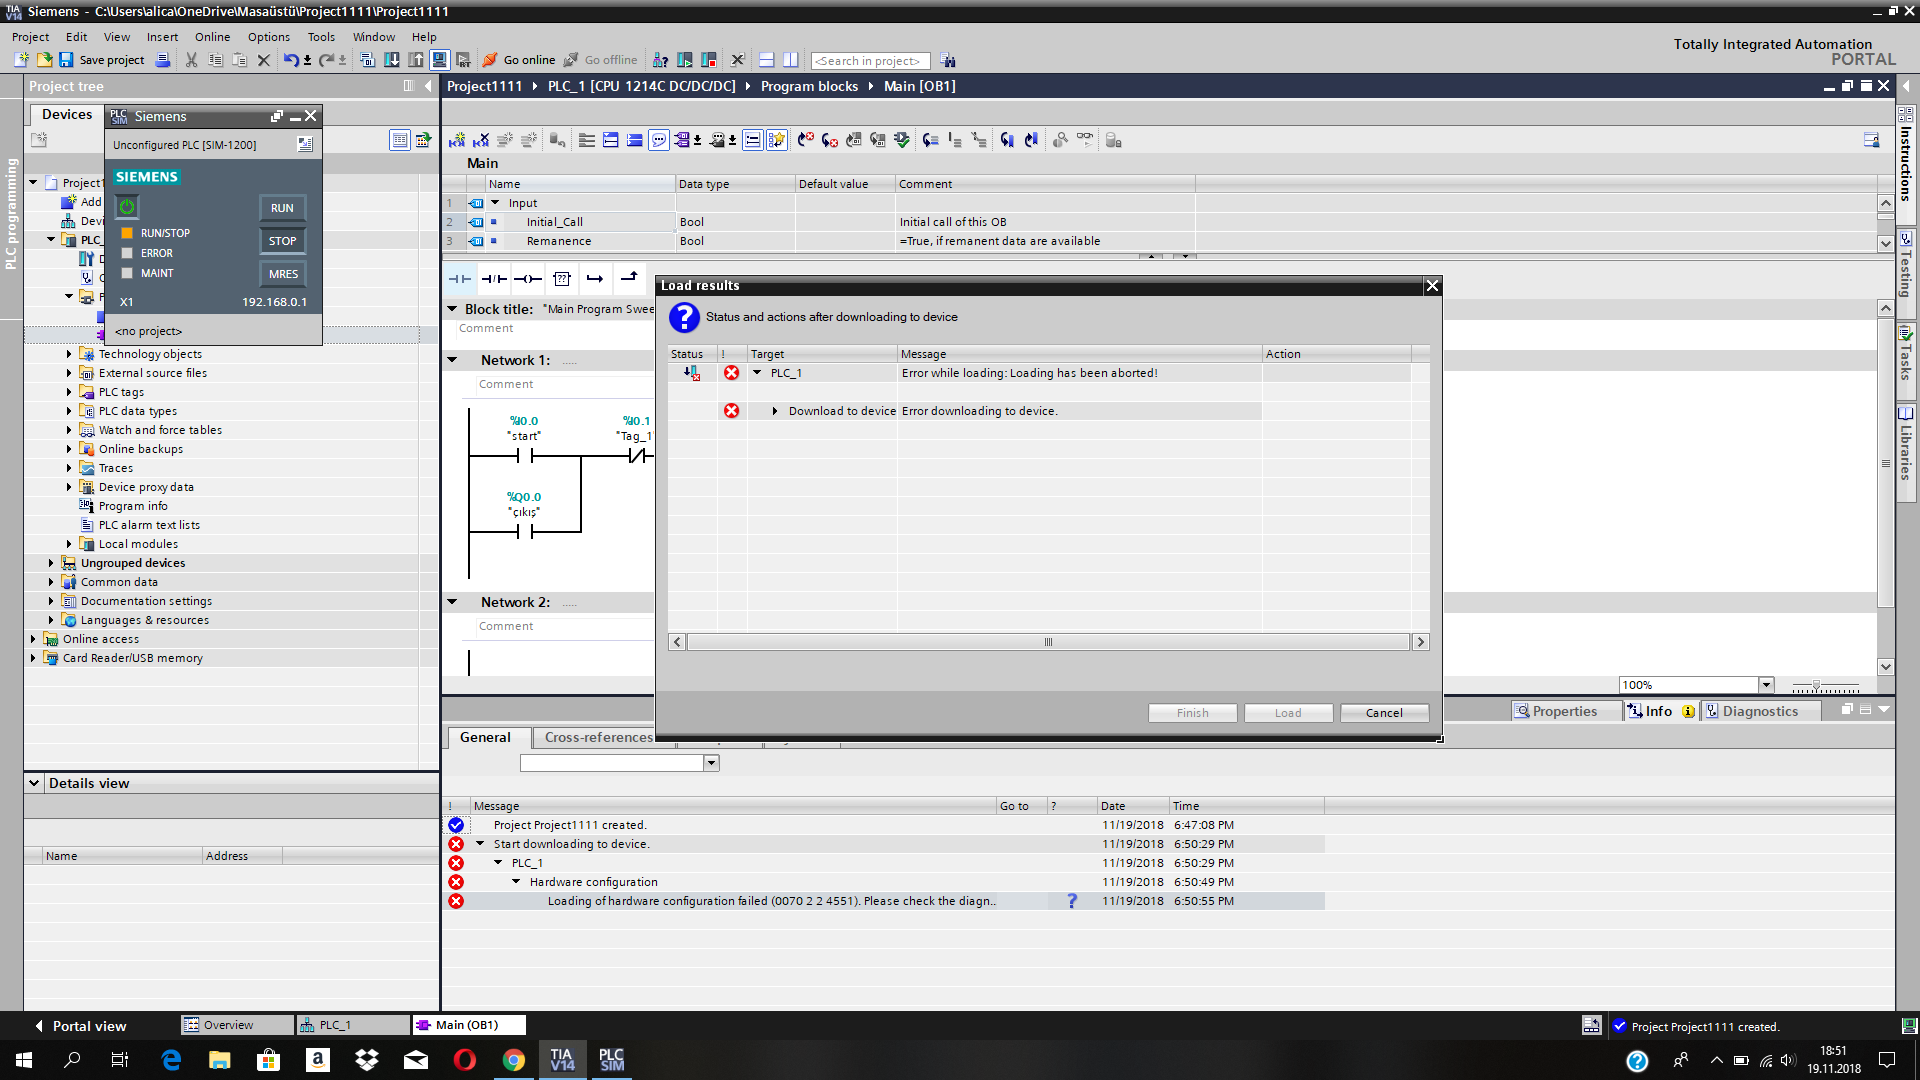Cancel the Load results dialog
The height and width of the screenshot is (1080, 1920).
click(x=1384, y=713)
